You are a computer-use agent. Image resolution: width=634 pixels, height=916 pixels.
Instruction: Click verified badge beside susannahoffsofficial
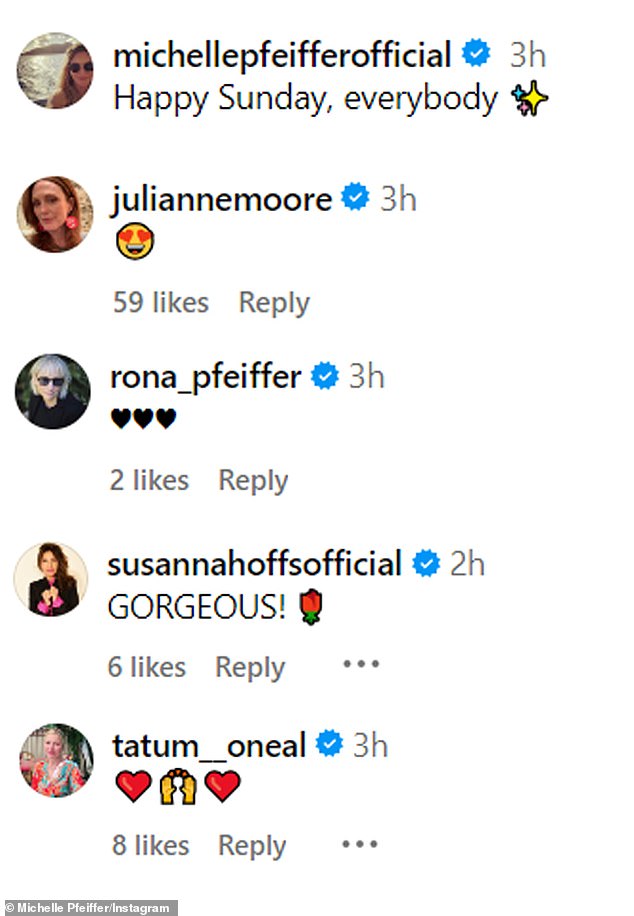pos(427,564)
